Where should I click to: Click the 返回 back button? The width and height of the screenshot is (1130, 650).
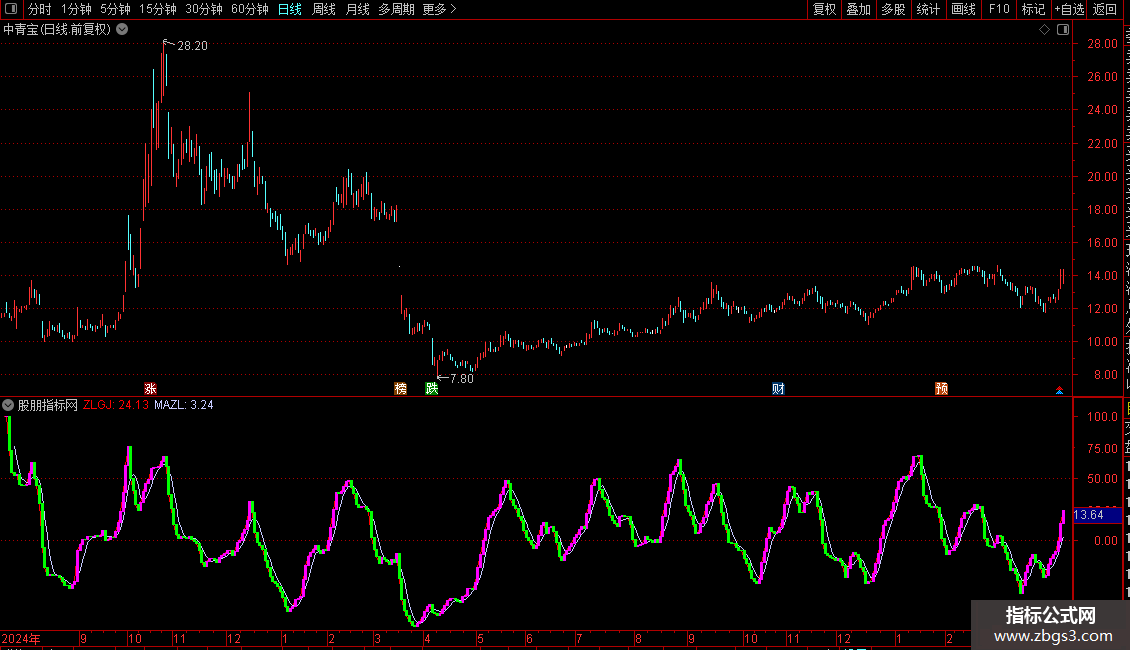coord(1105,9)
